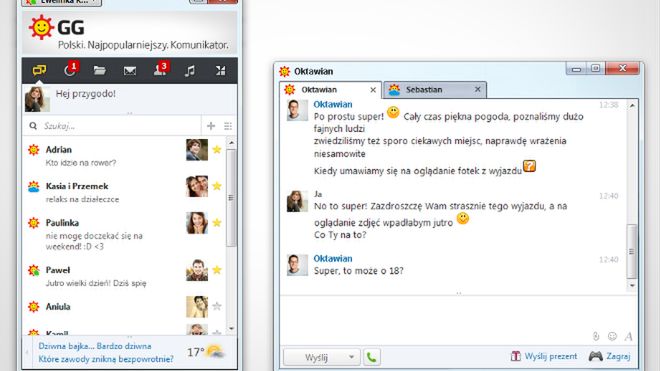Viewport: 660px width, 371px height.
Task: Open link Które zawody znikną bezpowrotnie?
Action: [x=106, y=359]
